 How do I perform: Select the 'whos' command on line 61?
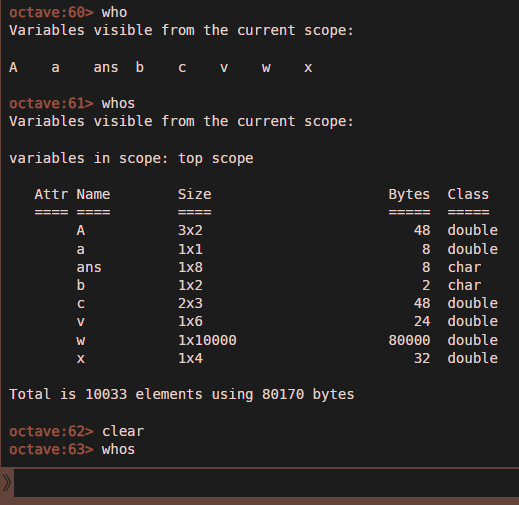pyautogui.click(x=118, y=104)
